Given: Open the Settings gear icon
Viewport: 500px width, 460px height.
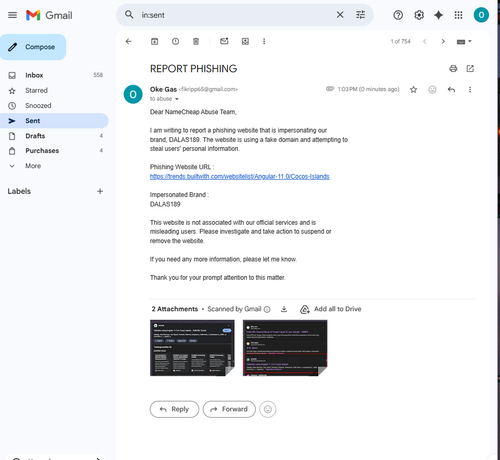Looking at the screenshot, I should point(419,15).
